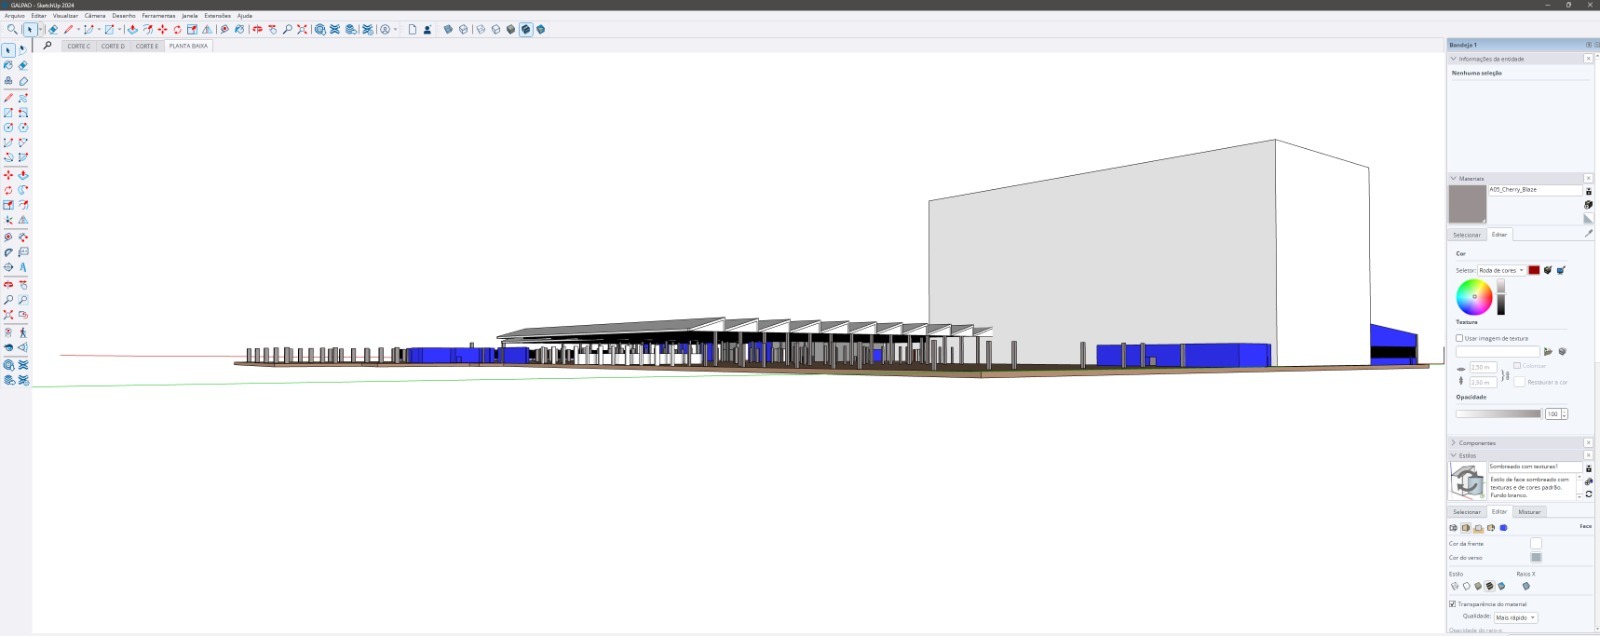Image resolution: width=1600 pixels, height=636 pixels.
Task: Click the search icon beside scene tabs
Action: tap(47, 45)
